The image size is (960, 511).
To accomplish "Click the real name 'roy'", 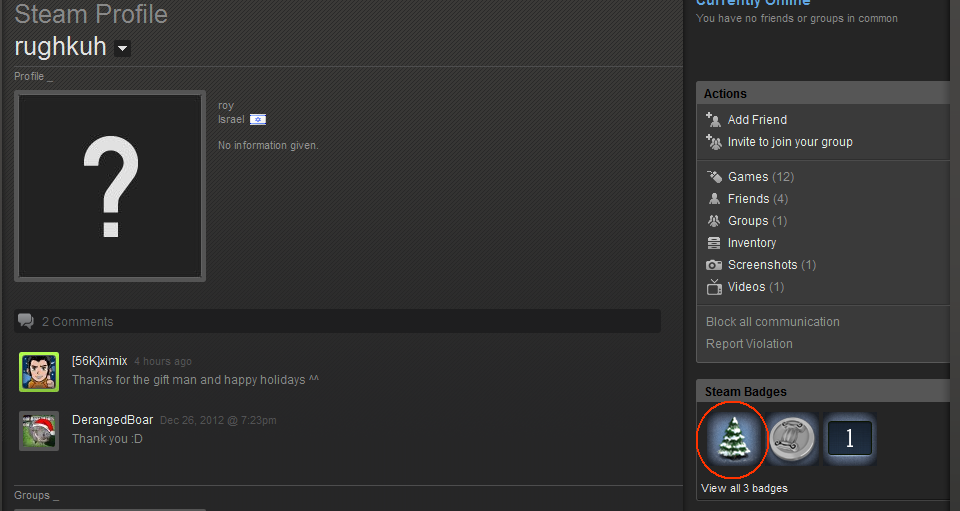I will coord(226,106).
